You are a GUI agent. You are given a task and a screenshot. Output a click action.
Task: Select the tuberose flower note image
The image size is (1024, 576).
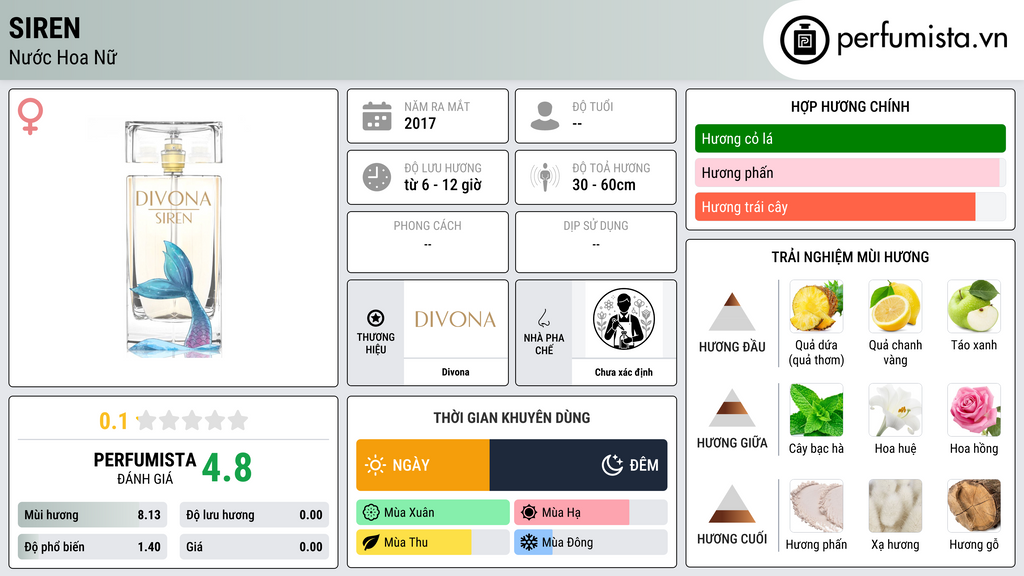pyautogui.click(x=895, y=409)
